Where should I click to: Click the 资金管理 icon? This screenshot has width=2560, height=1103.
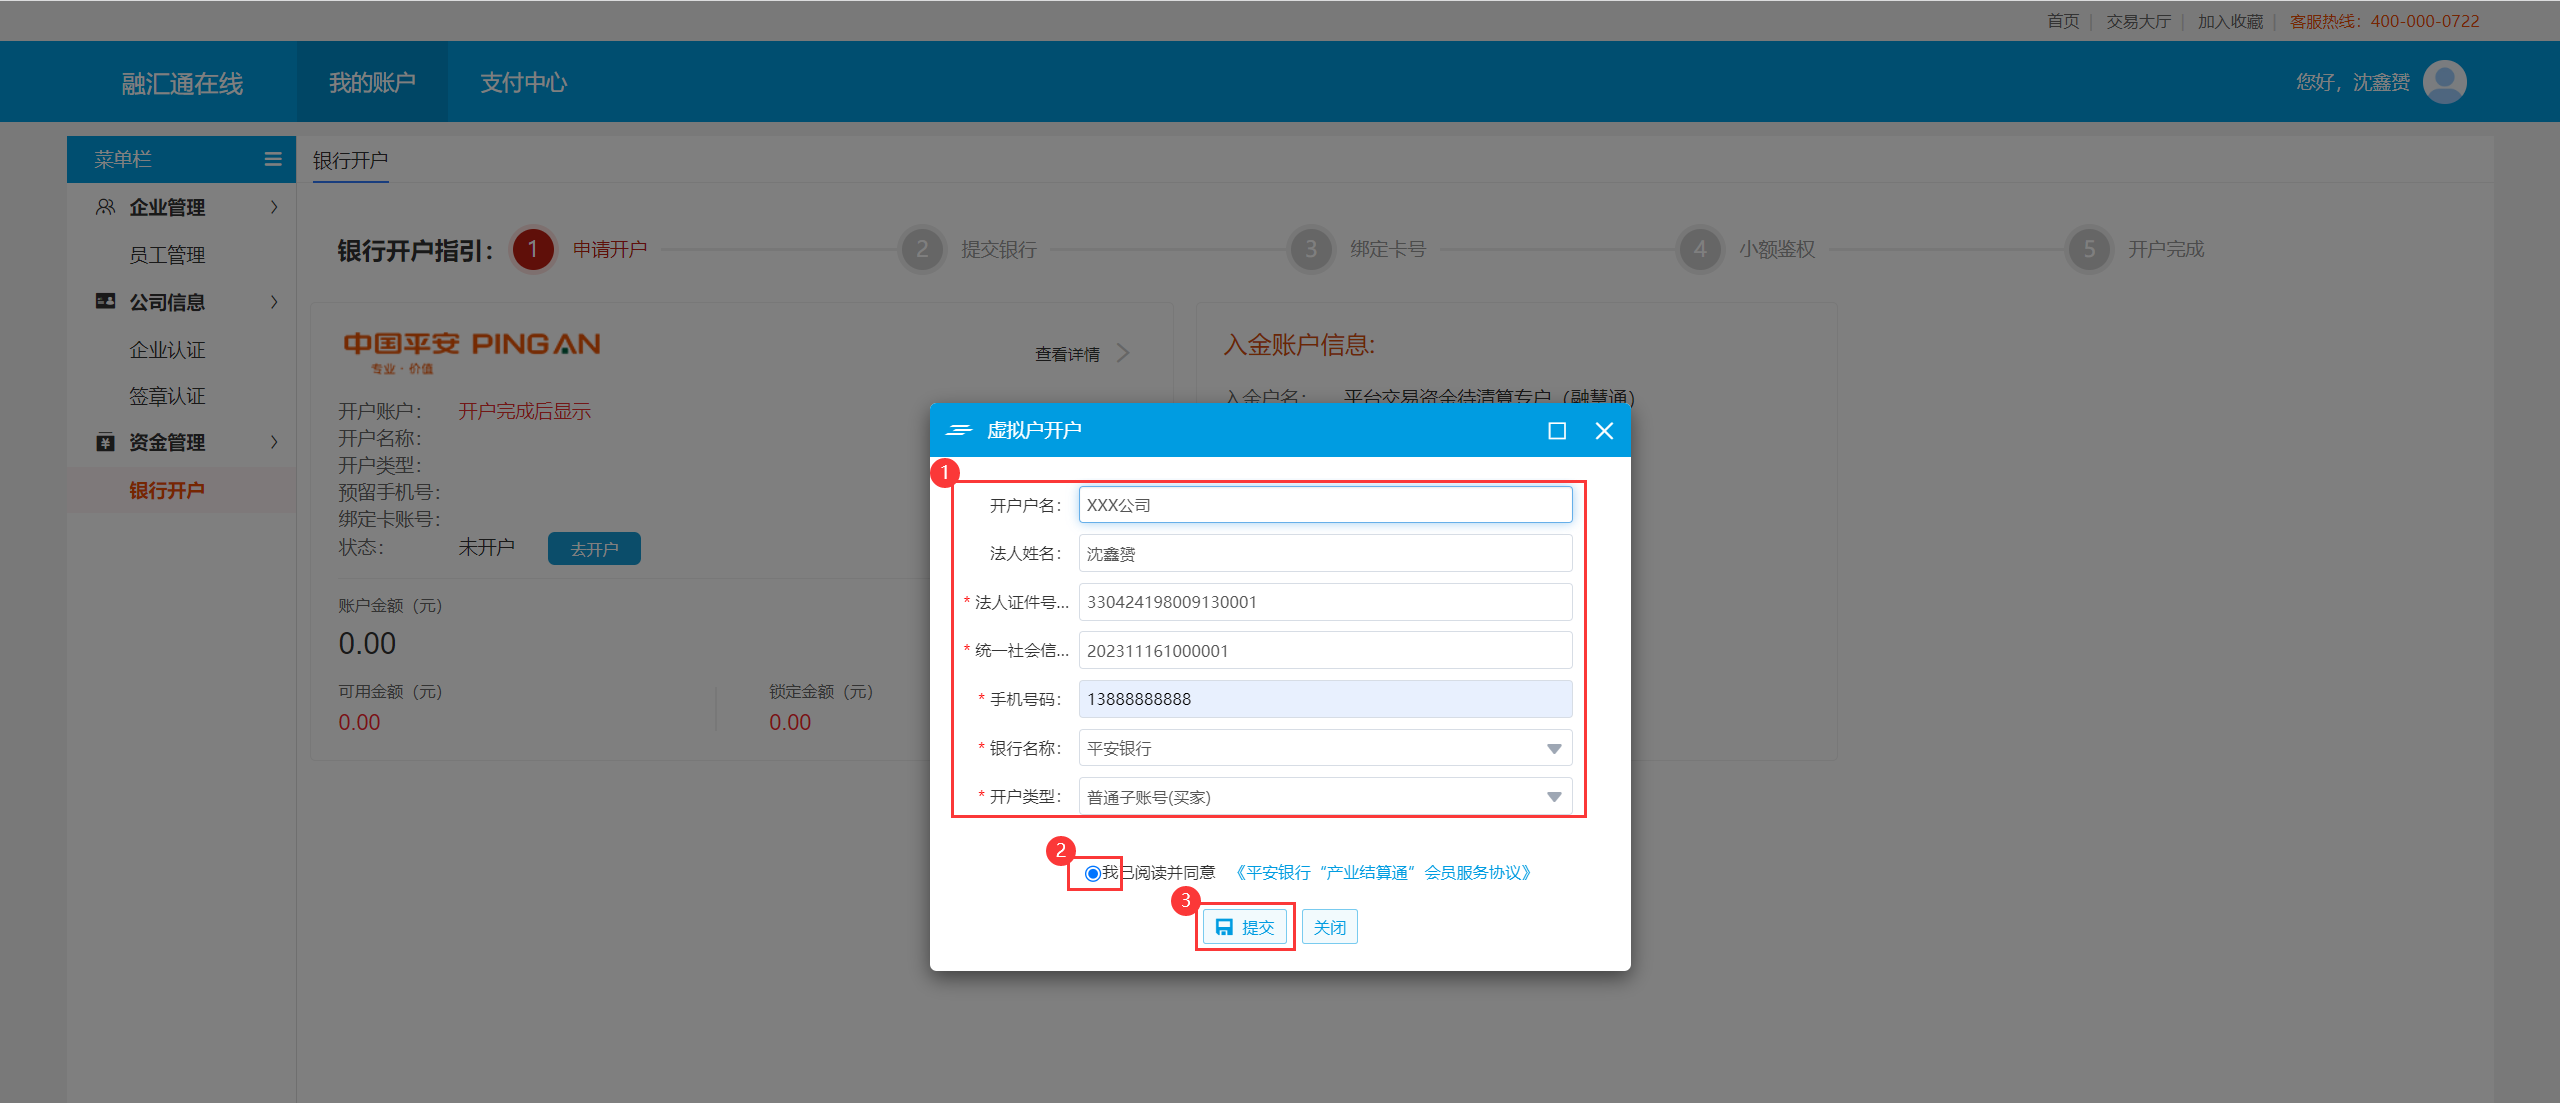tap(105, 442)
